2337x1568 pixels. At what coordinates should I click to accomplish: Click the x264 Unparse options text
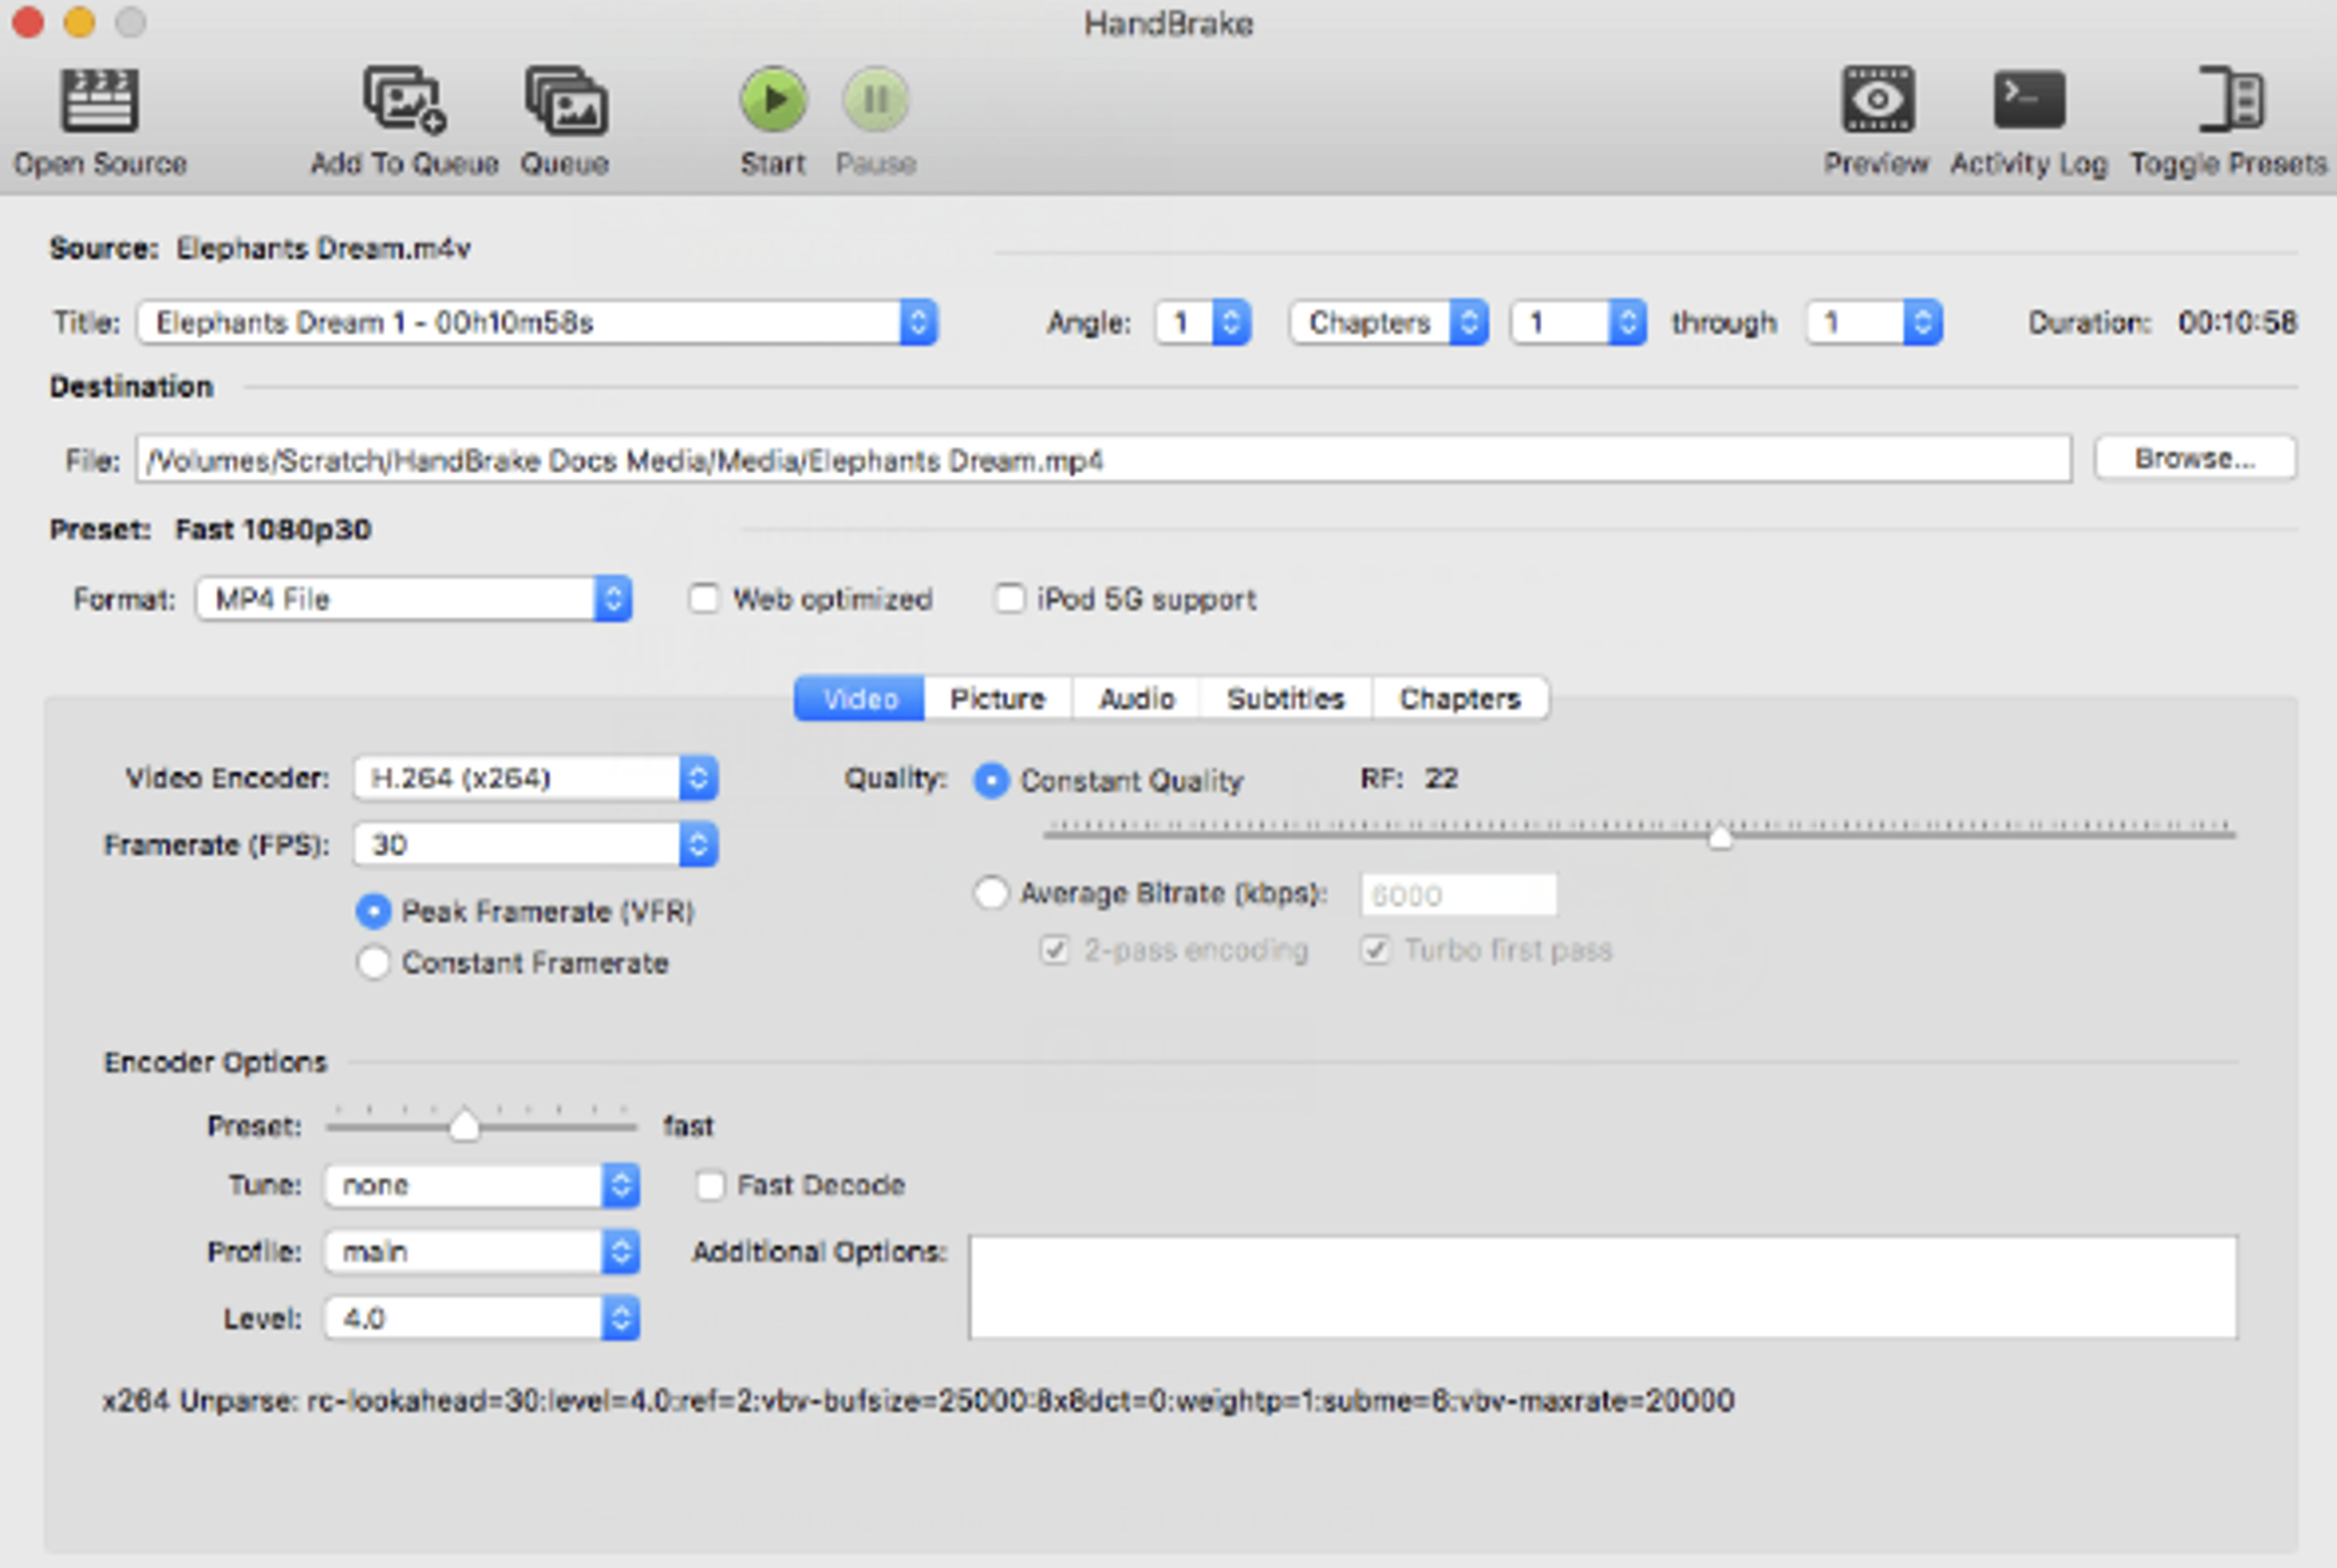point(918,1400)
